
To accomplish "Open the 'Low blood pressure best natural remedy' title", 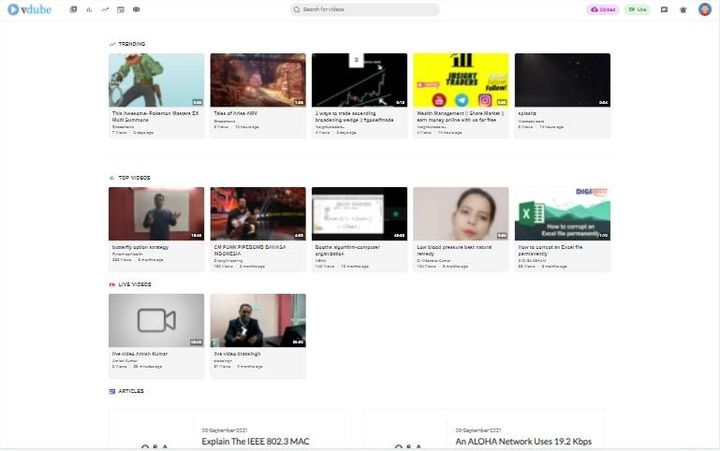I will (x=454, y=250).
